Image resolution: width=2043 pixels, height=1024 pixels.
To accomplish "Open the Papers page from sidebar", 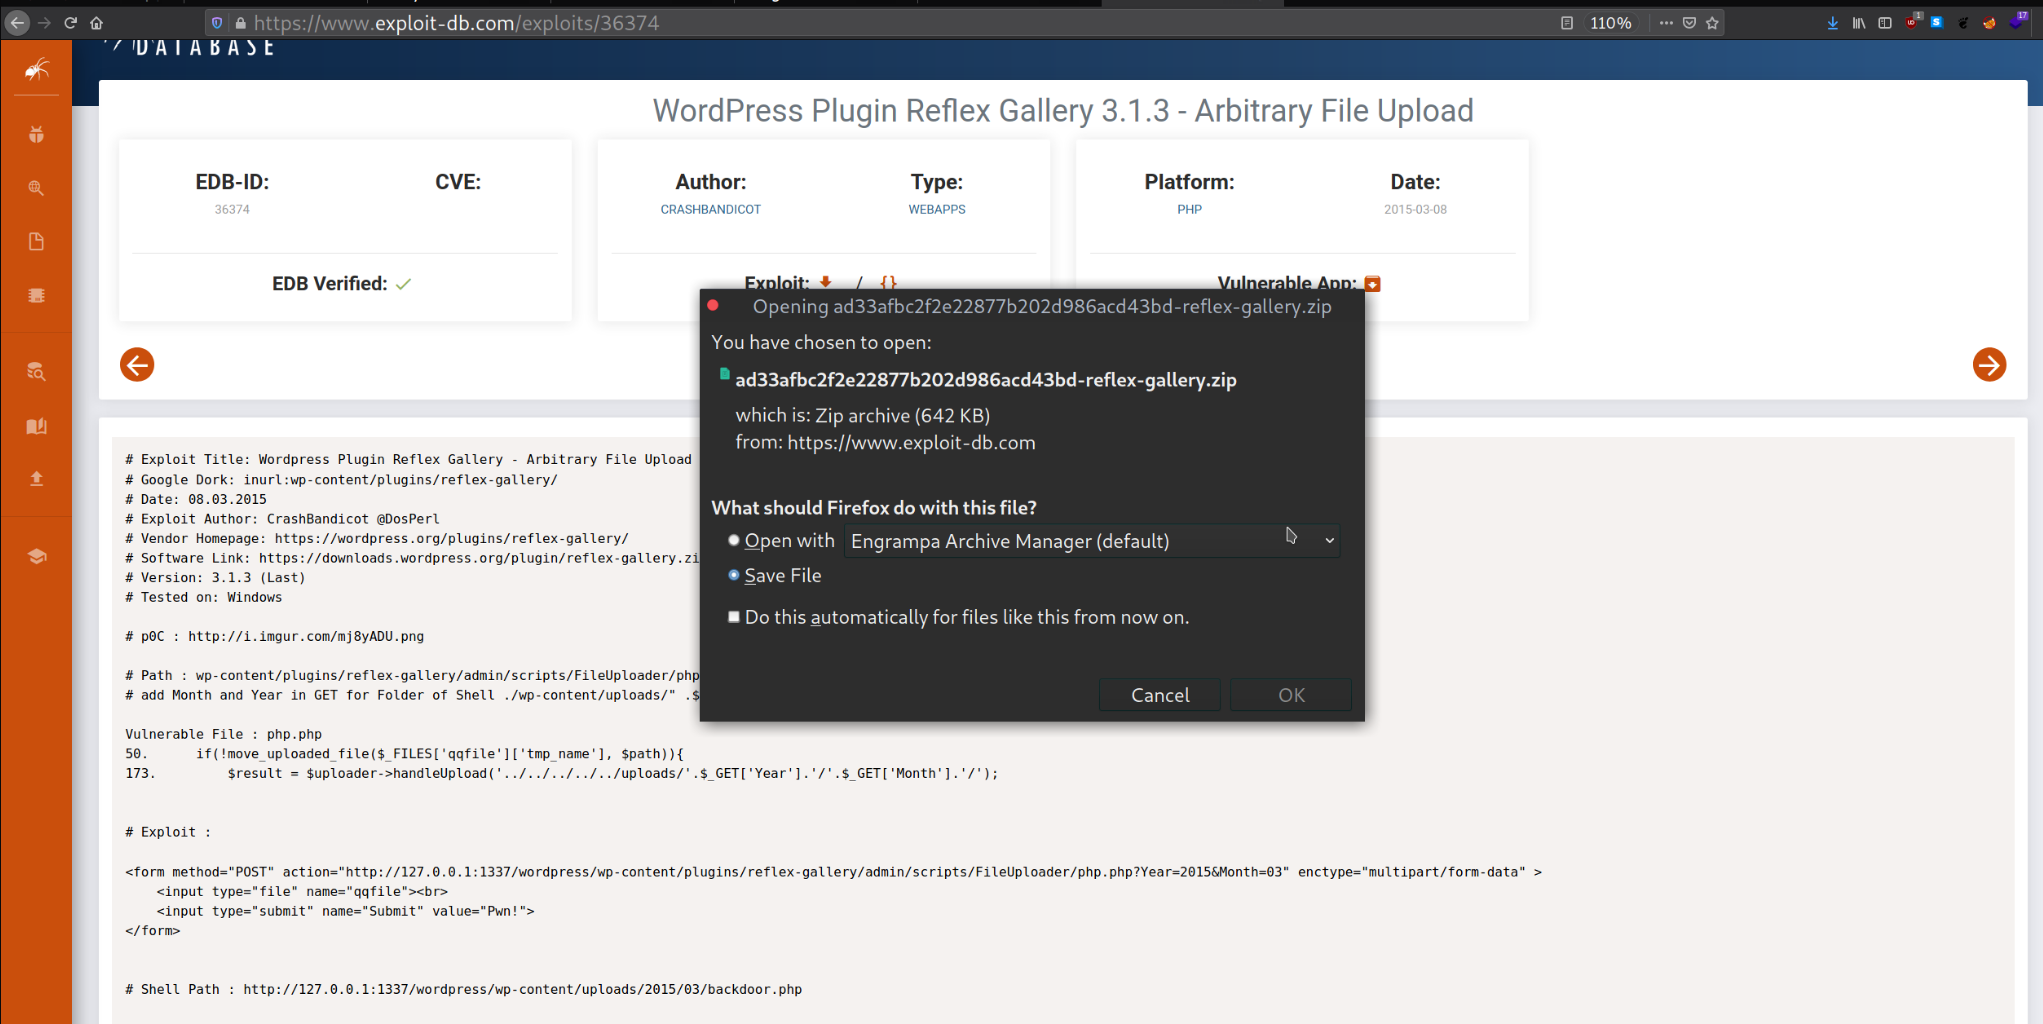I will pos(36,241).
